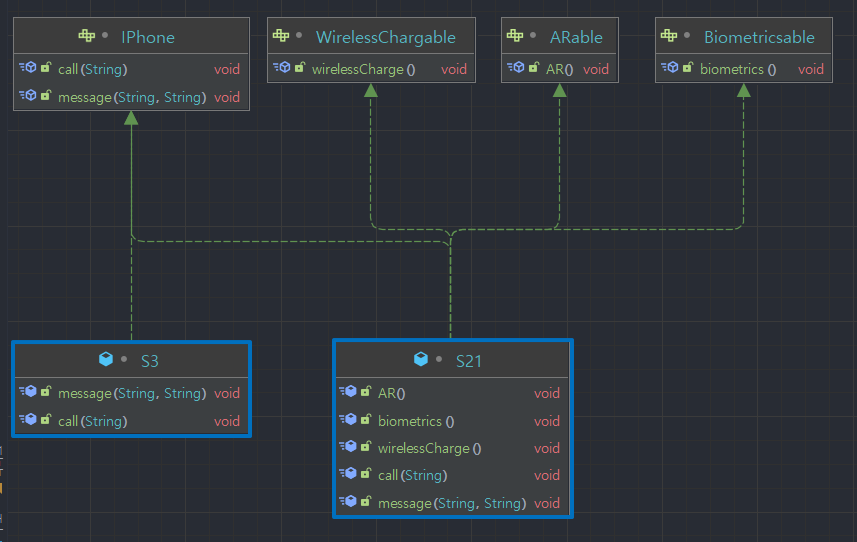
Task: Click the public lock icon of S21 message(String, String)
Action: [366, 501]
